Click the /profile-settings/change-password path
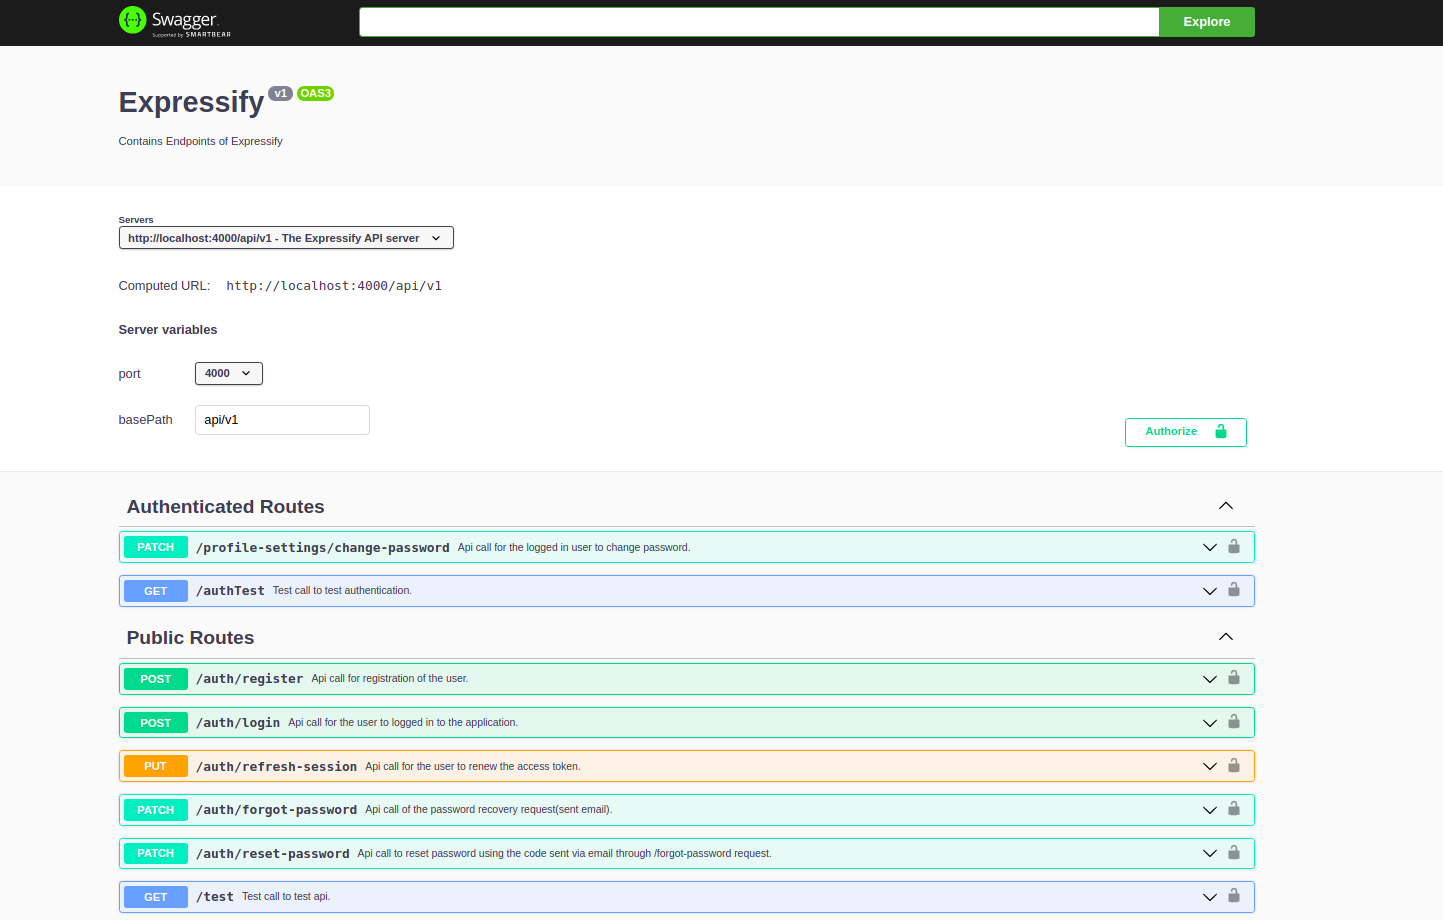Screen dimensions: 1443x920 [323, 548]
